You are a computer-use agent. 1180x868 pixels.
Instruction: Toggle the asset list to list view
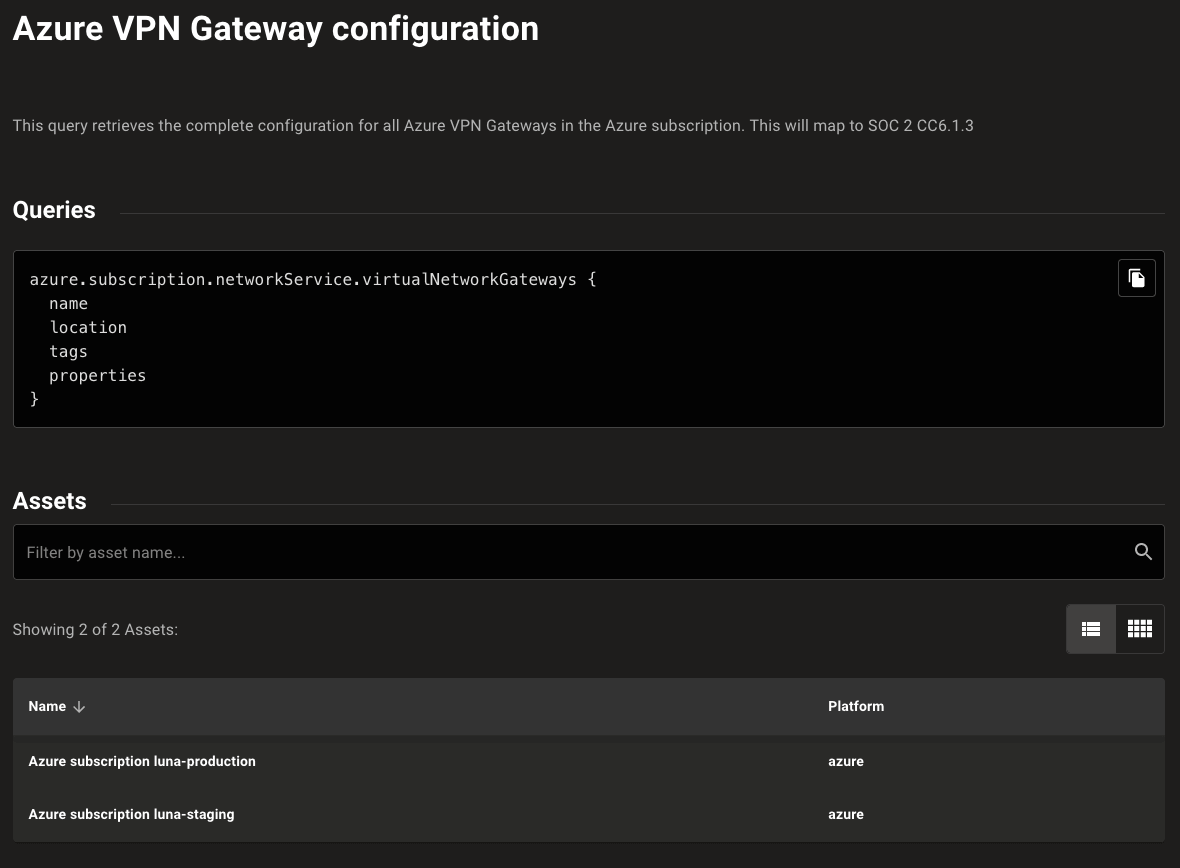(1091, 629)
